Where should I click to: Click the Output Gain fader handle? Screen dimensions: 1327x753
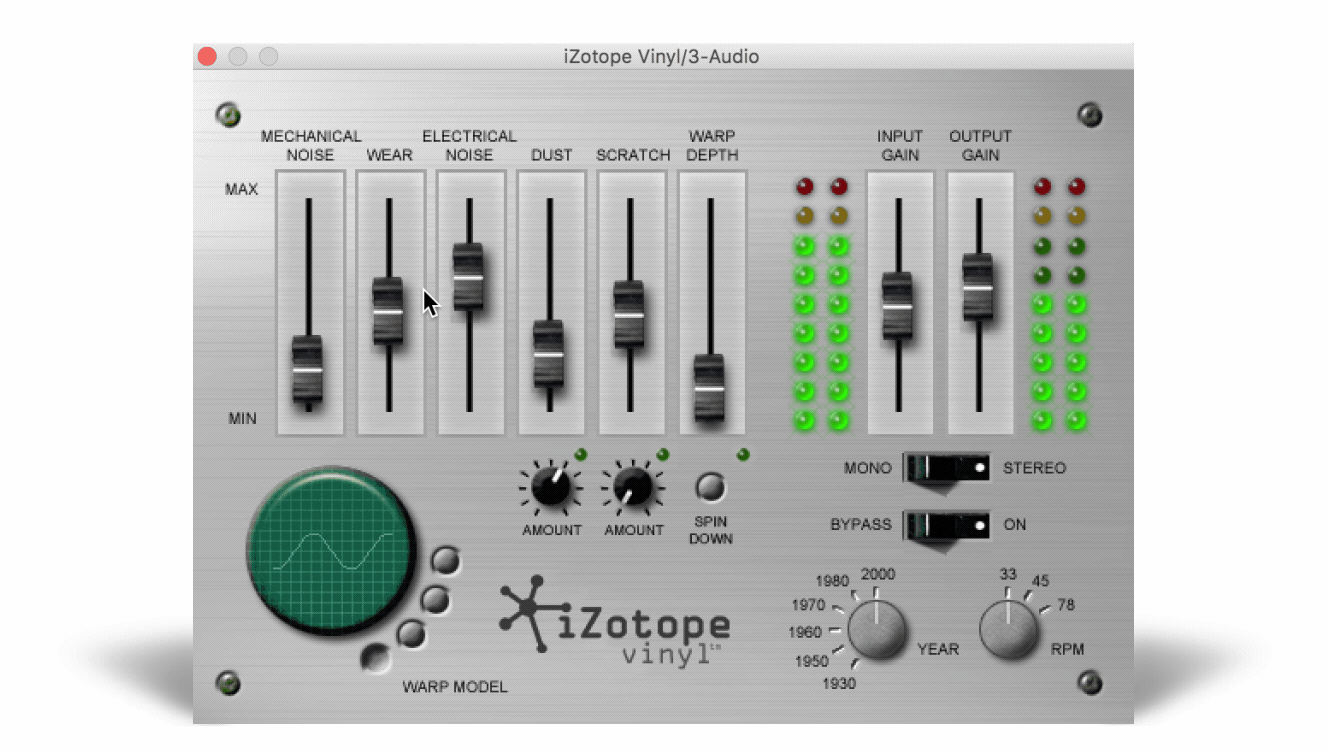click(978, 288)
